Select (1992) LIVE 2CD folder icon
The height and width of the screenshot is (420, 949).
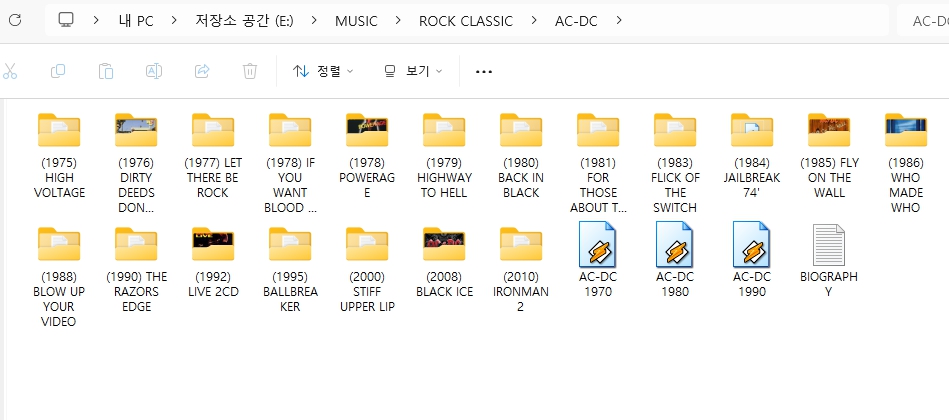pos(213,243)
